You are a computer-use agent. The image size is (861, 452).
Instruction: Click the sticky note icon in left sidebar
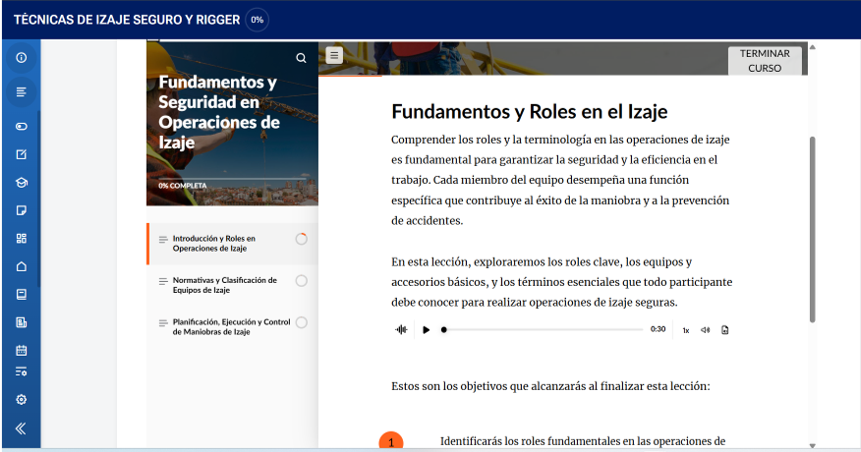tap(21, 211)
